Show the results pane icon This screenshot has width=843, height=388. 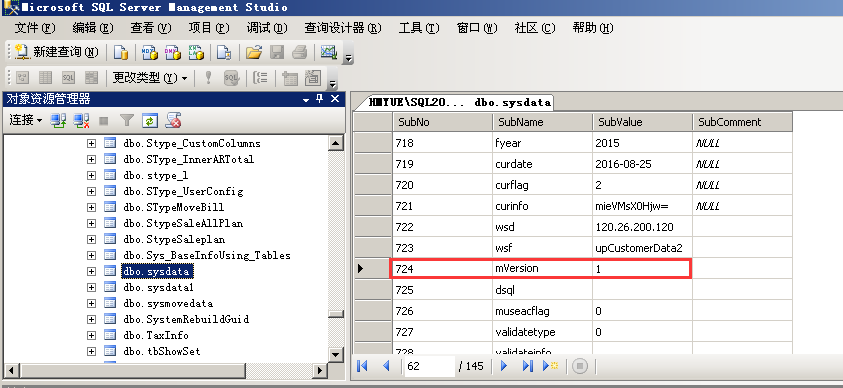pos(91,78)
